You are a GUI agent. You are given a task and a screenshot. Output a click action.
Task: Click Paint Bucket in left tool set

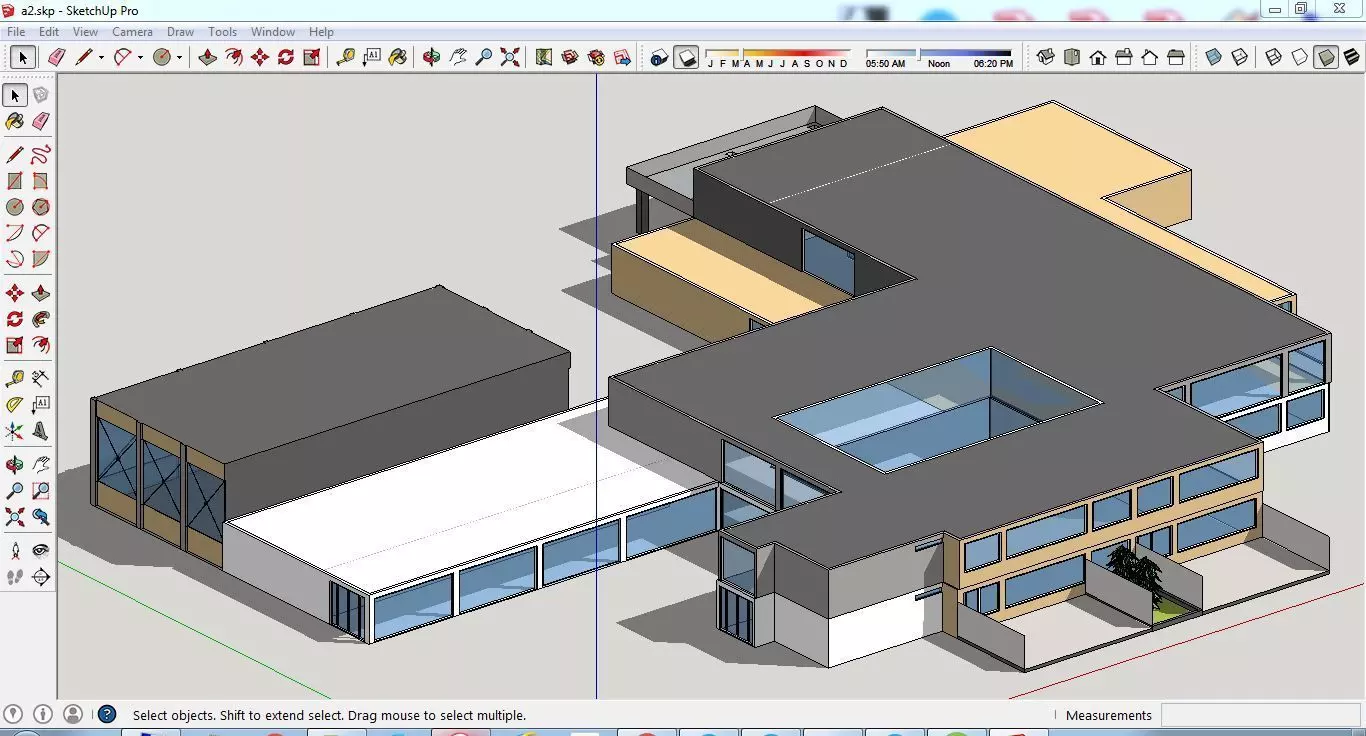point(14,121)
